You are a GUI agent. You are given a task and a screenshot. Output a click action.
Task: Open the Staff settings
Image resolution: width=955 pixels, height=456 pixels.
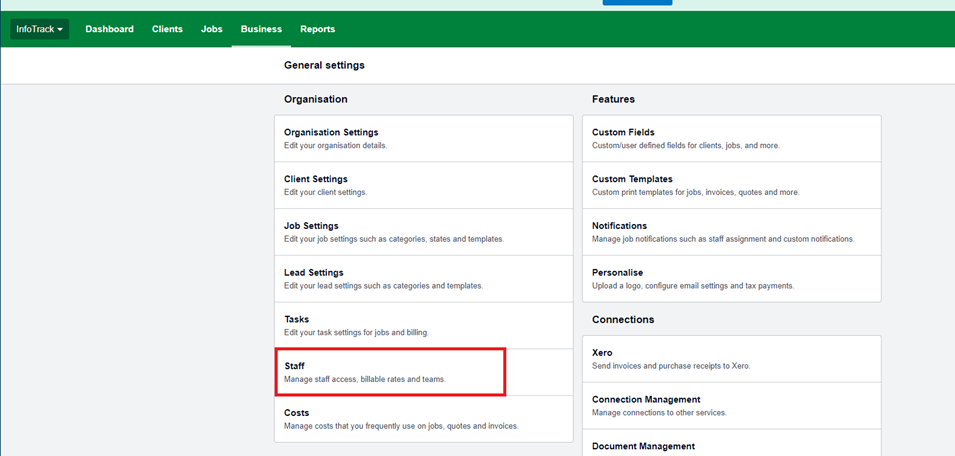(295, 367)
